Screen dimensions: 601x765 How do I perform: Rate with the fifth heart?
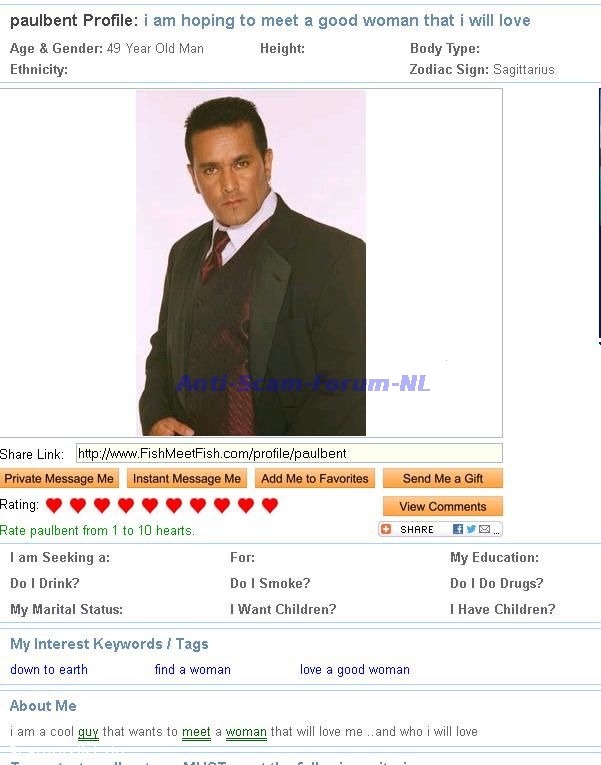click(150, 505)
